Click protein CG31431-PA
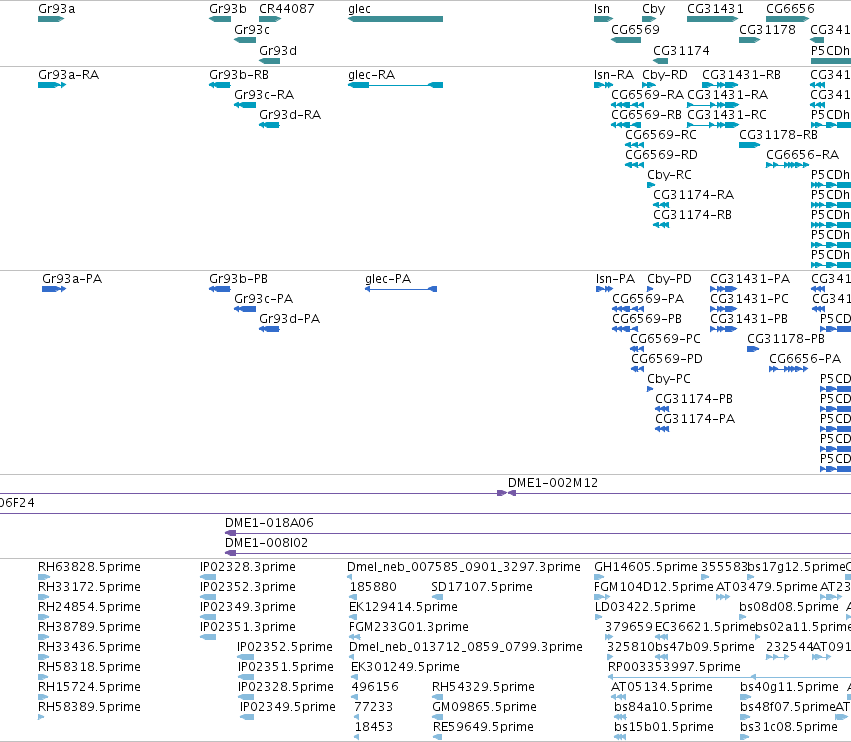Screen dimensions: 851x742 [750, 278]
